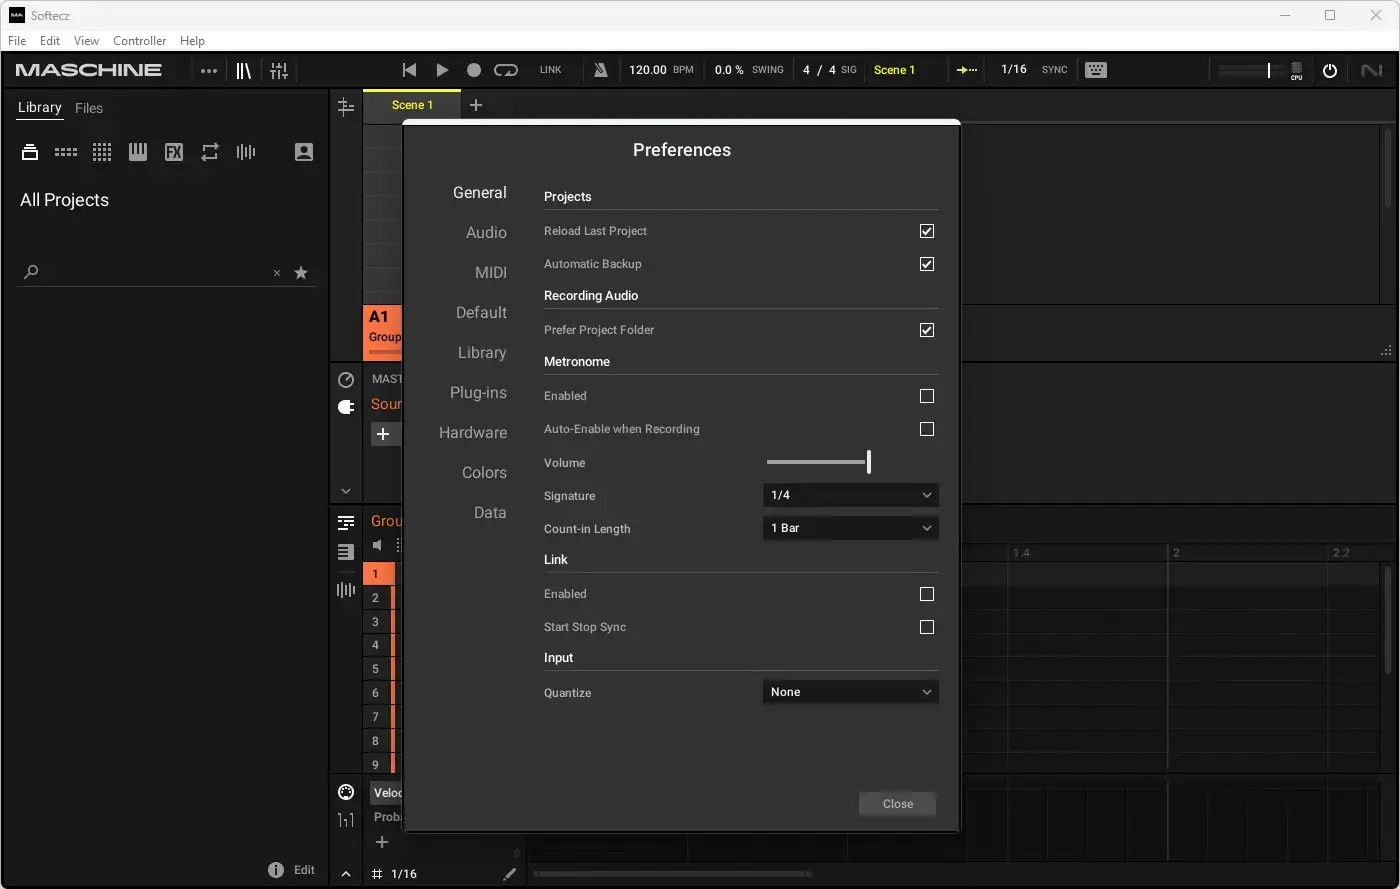
Task: Select the Samples waveform icon in Library
Action: coord(246,152)
